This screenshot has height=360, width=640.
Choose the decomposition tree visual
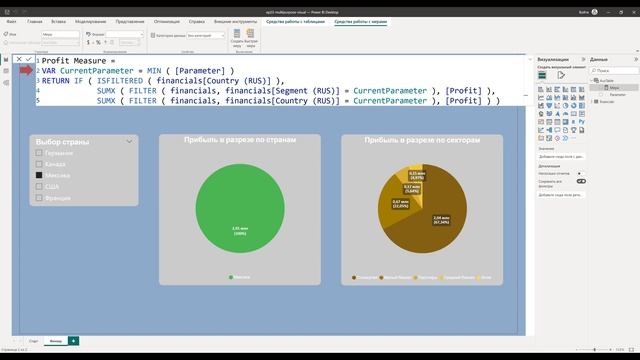[549, 130]
